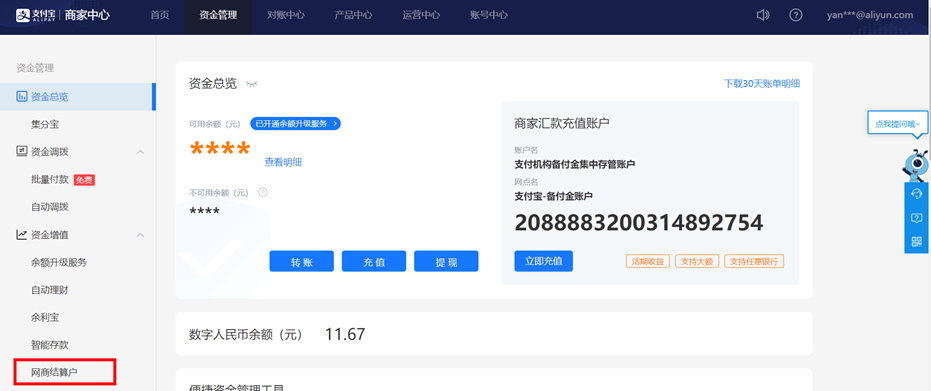
Task: Click the info icon beside 不可用余额
Action: 262,192
